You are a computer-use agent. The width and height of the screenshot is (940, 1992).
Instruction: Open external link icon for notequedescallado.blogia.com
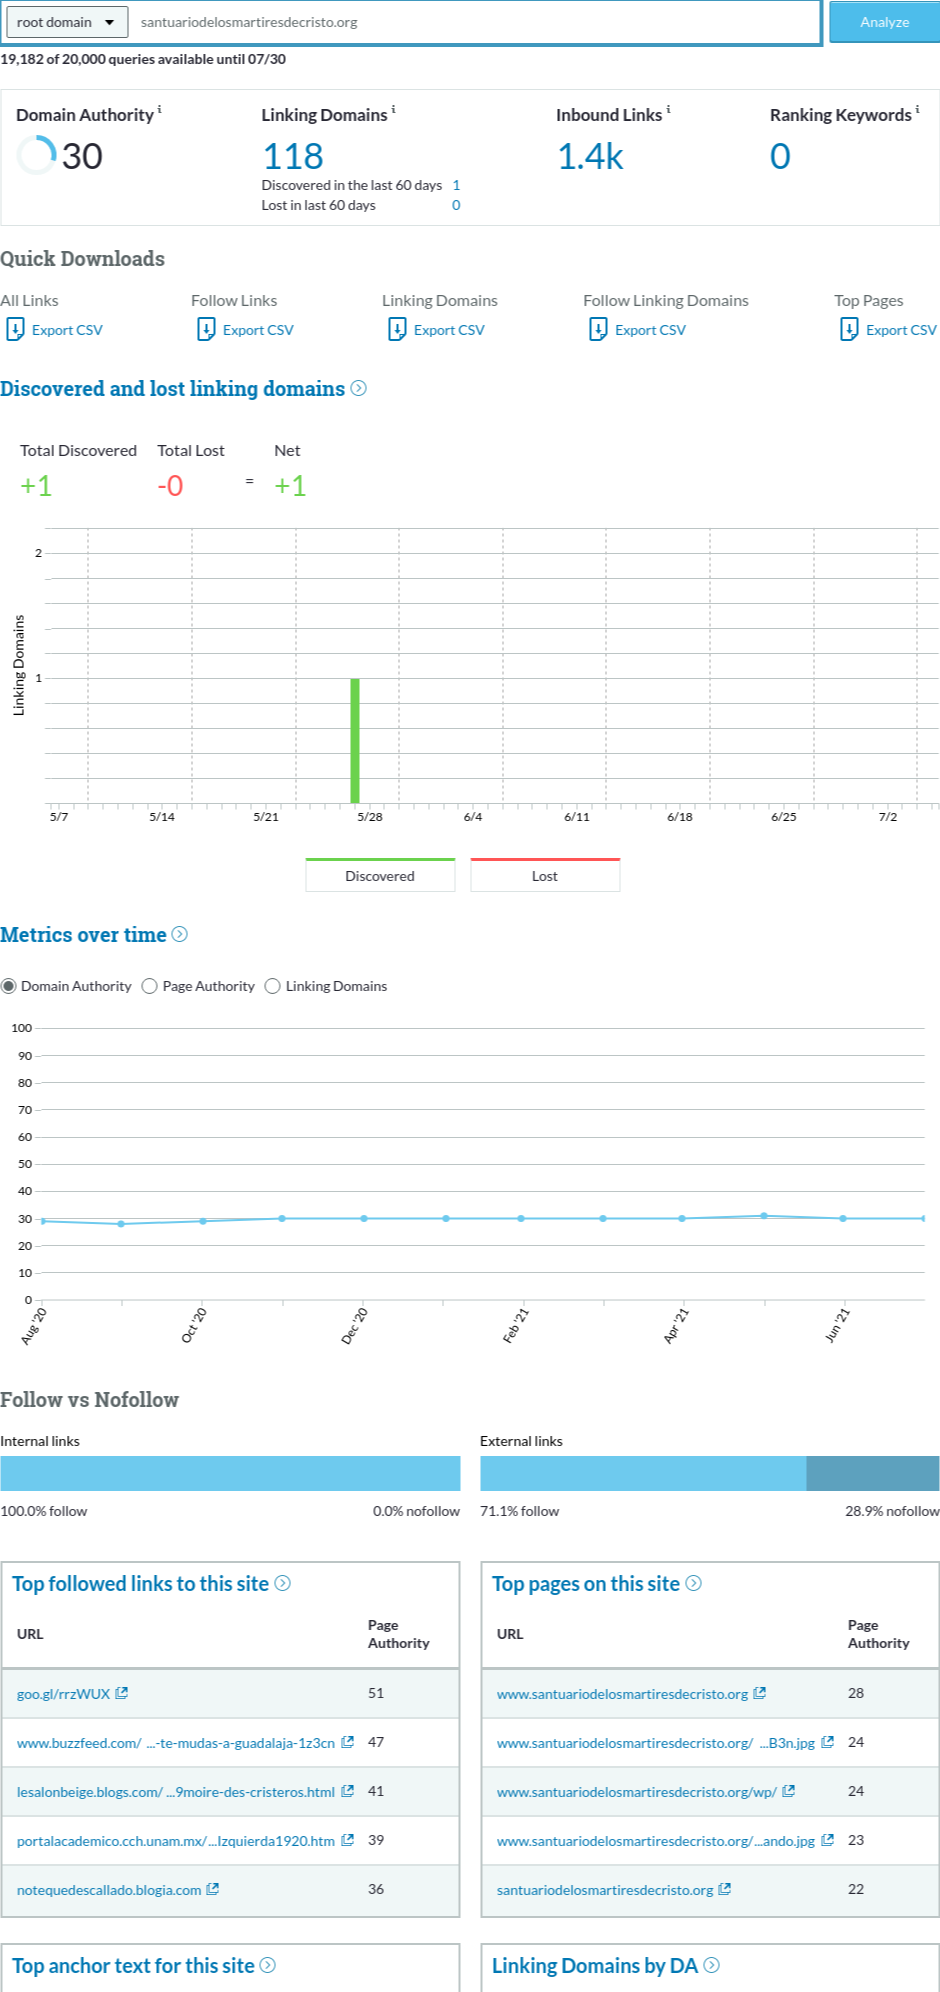212,1889
